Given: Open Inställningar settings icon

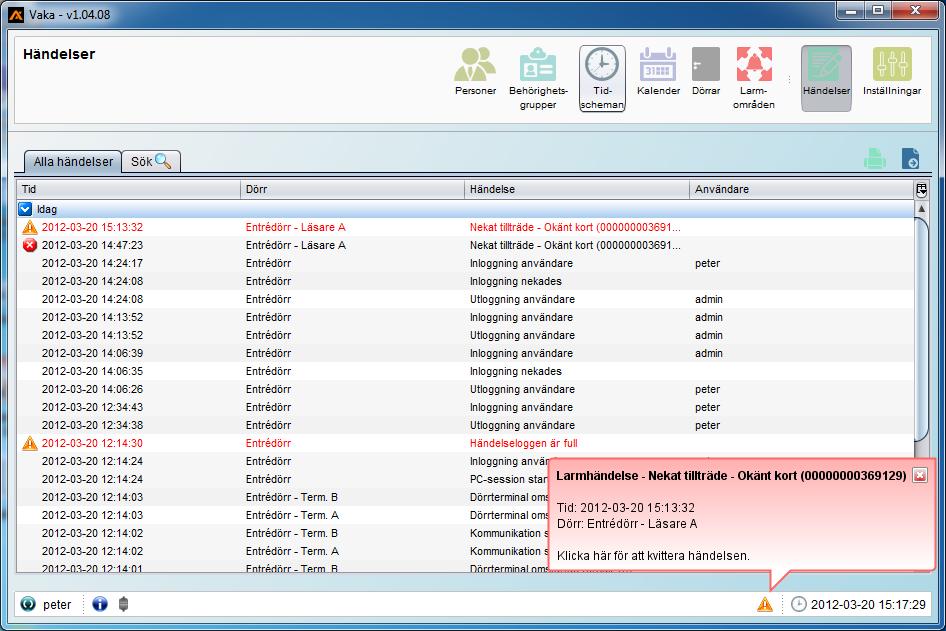Looking at the screenshot, I should click(x=892, y=71).
